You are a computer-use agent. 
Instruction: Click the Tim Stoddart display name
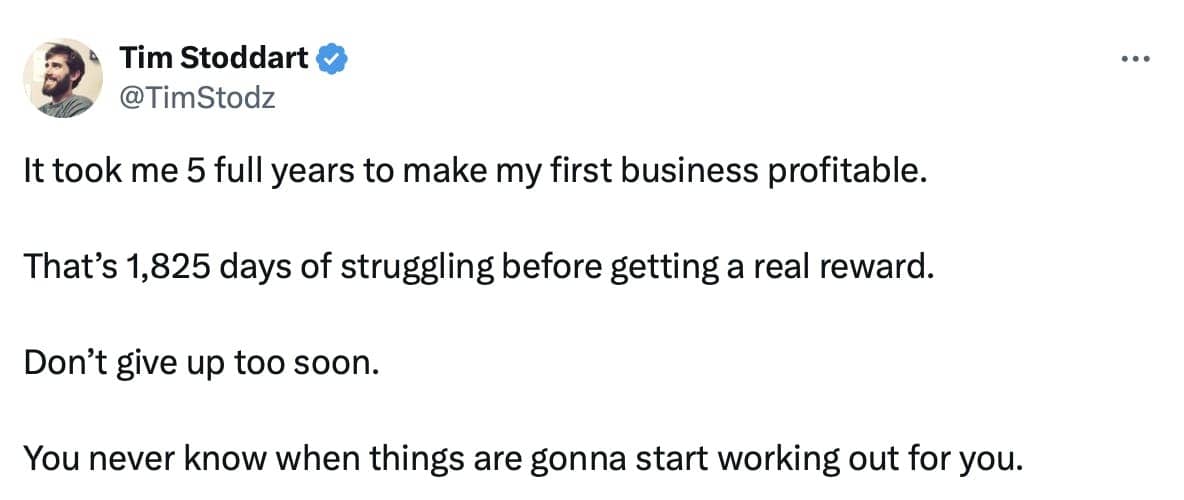click(214, 59)
